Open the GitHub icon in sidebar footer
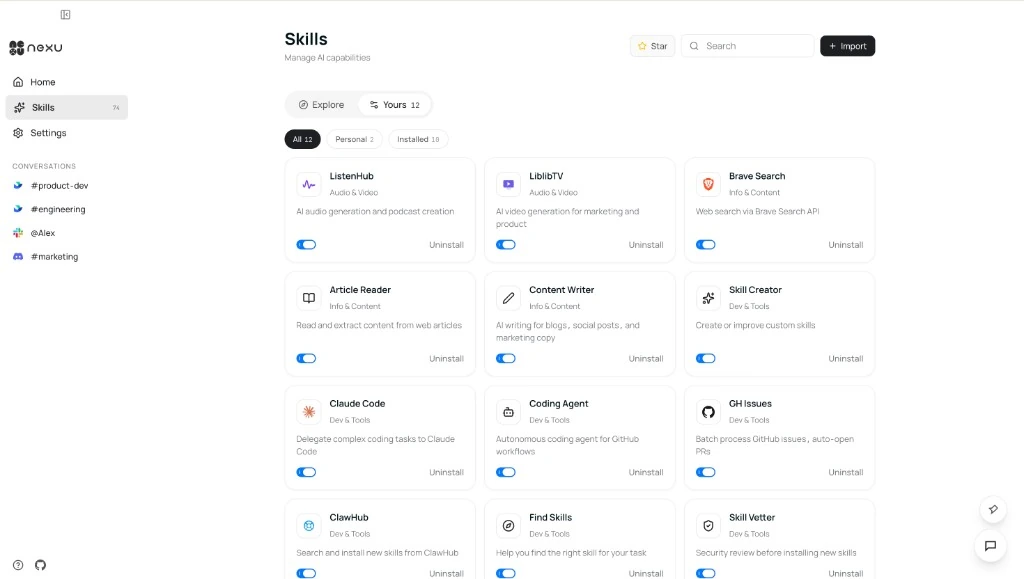 coord(41,565)
